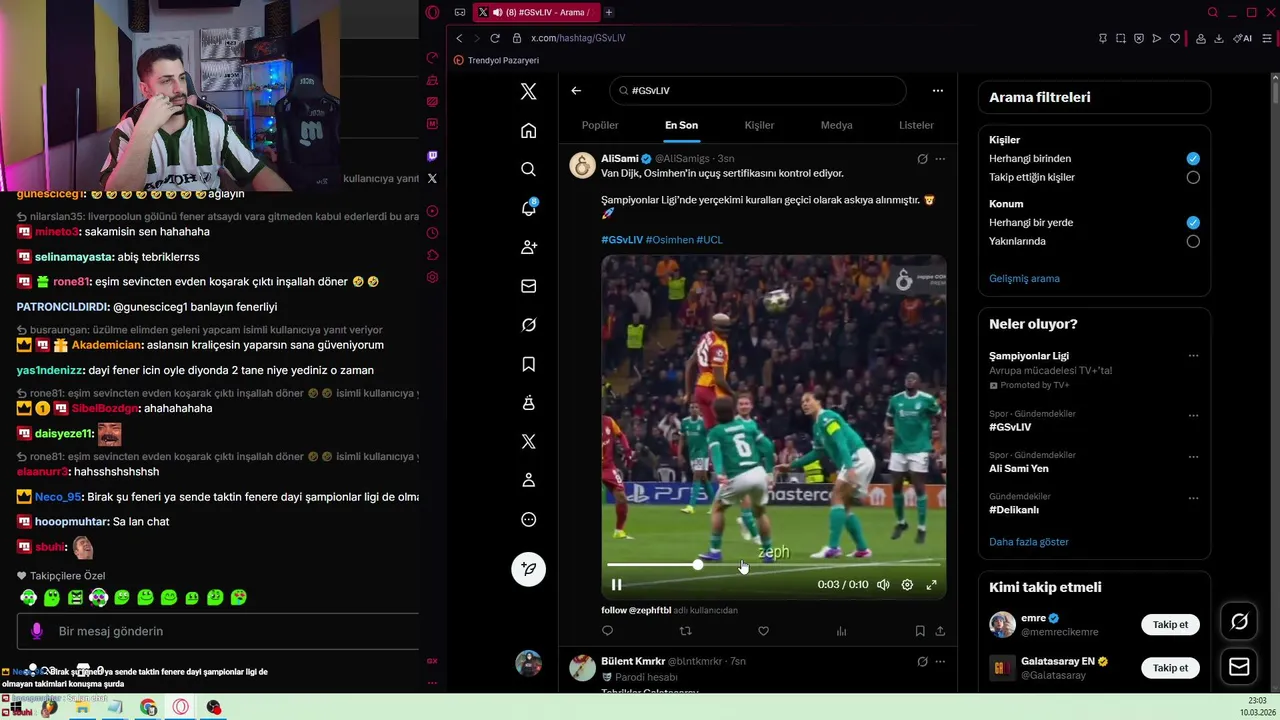Click 'Bir mesaj gönderin' chat input
This screenshot has width=1280, height=720.
pos(218,631)
